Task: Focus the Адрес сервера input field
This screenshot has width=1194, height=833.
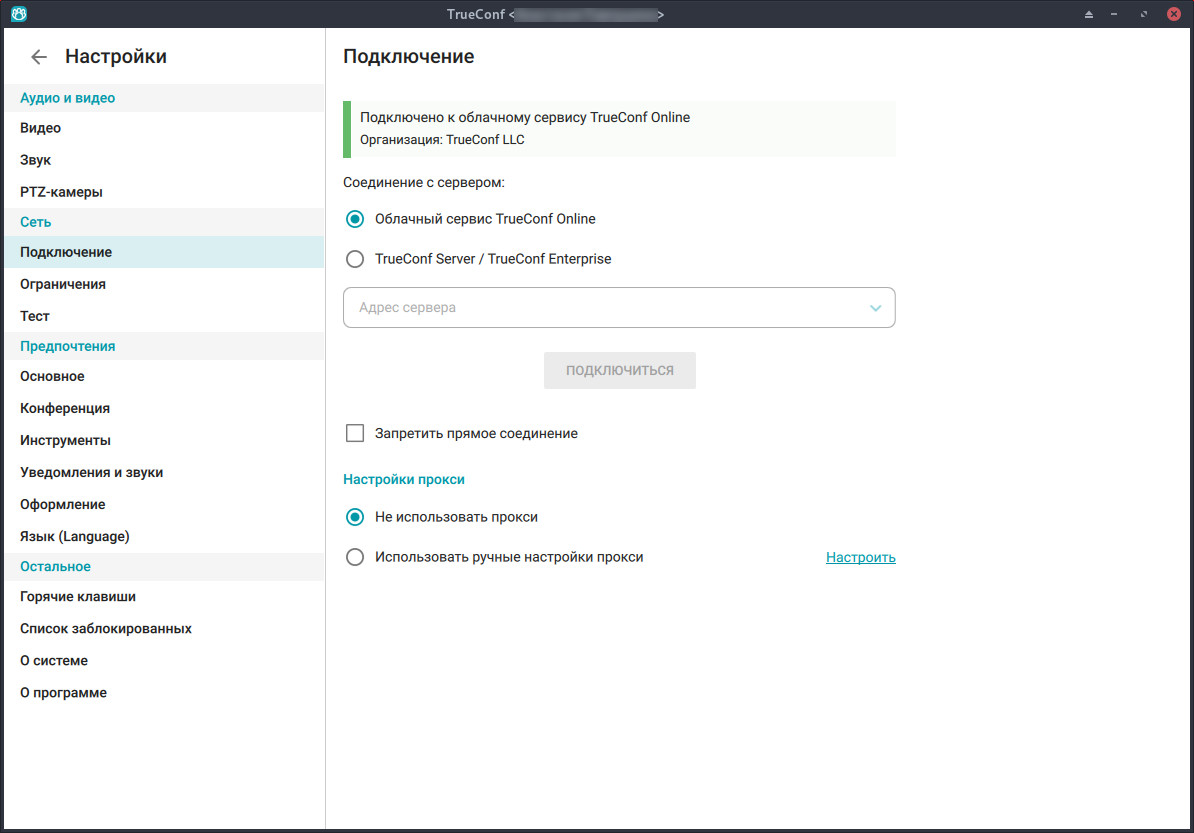Action: pos(619,308)
